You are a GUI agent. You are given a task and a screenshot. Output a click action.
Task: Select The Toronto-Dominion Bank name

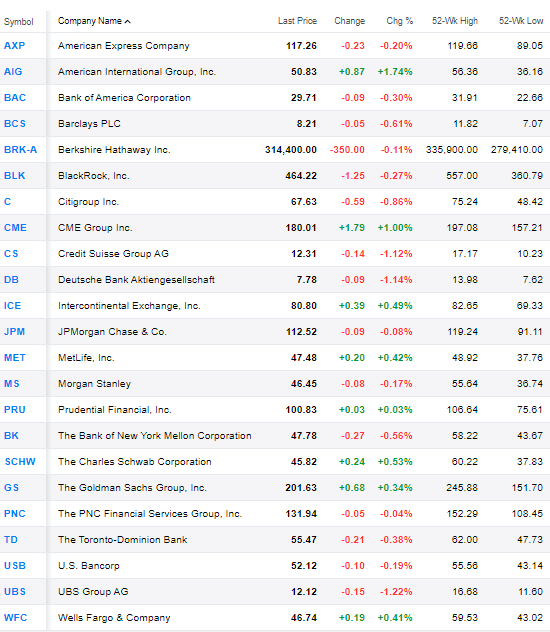coord(123,540)
